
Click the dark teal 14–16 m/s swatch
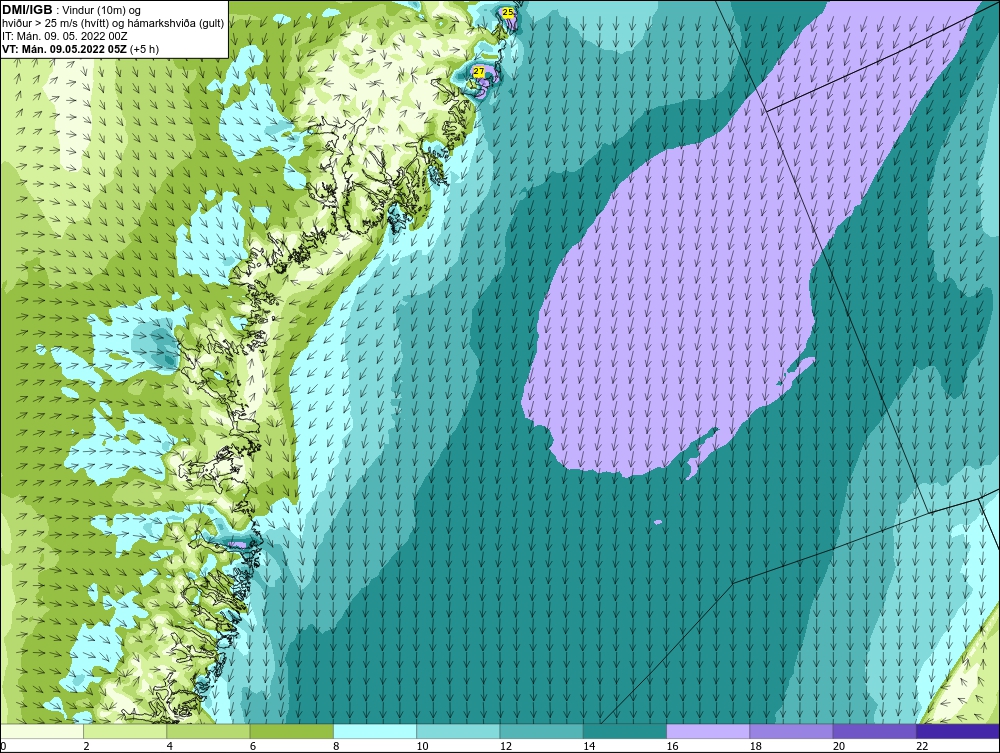(625, 731)
